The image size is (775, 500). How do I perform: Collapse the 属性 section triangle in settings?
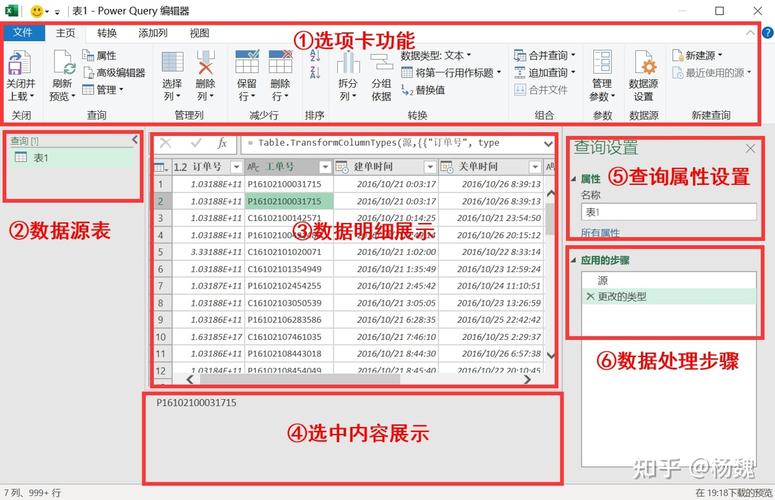(x=573, y=179)
